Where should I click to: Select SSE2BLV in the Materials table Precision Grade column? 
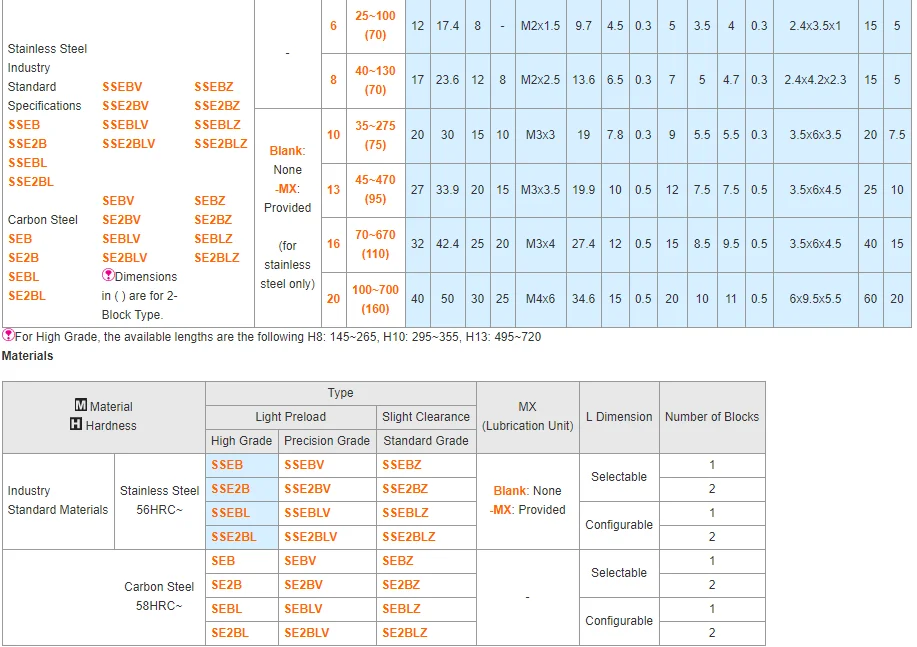pos(310,537)
